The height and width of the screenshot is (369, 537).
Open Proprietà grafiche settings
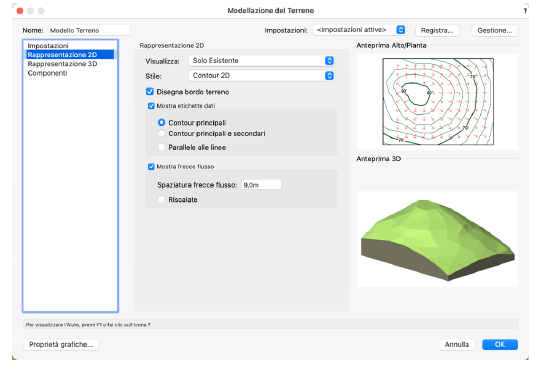pos(61,344)
